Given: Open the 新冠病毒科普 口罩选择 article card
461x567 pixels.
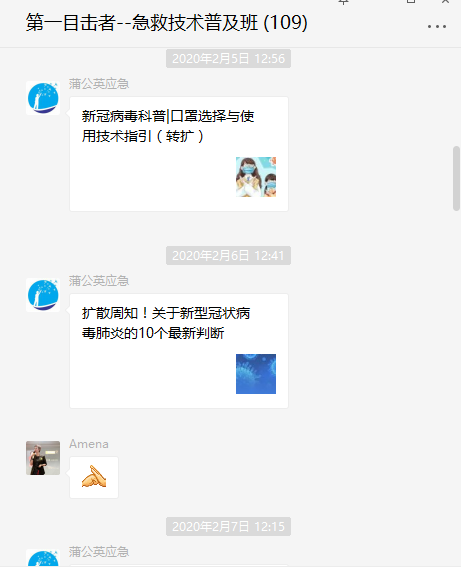Looking at the screenshot, I should [179, 154].
